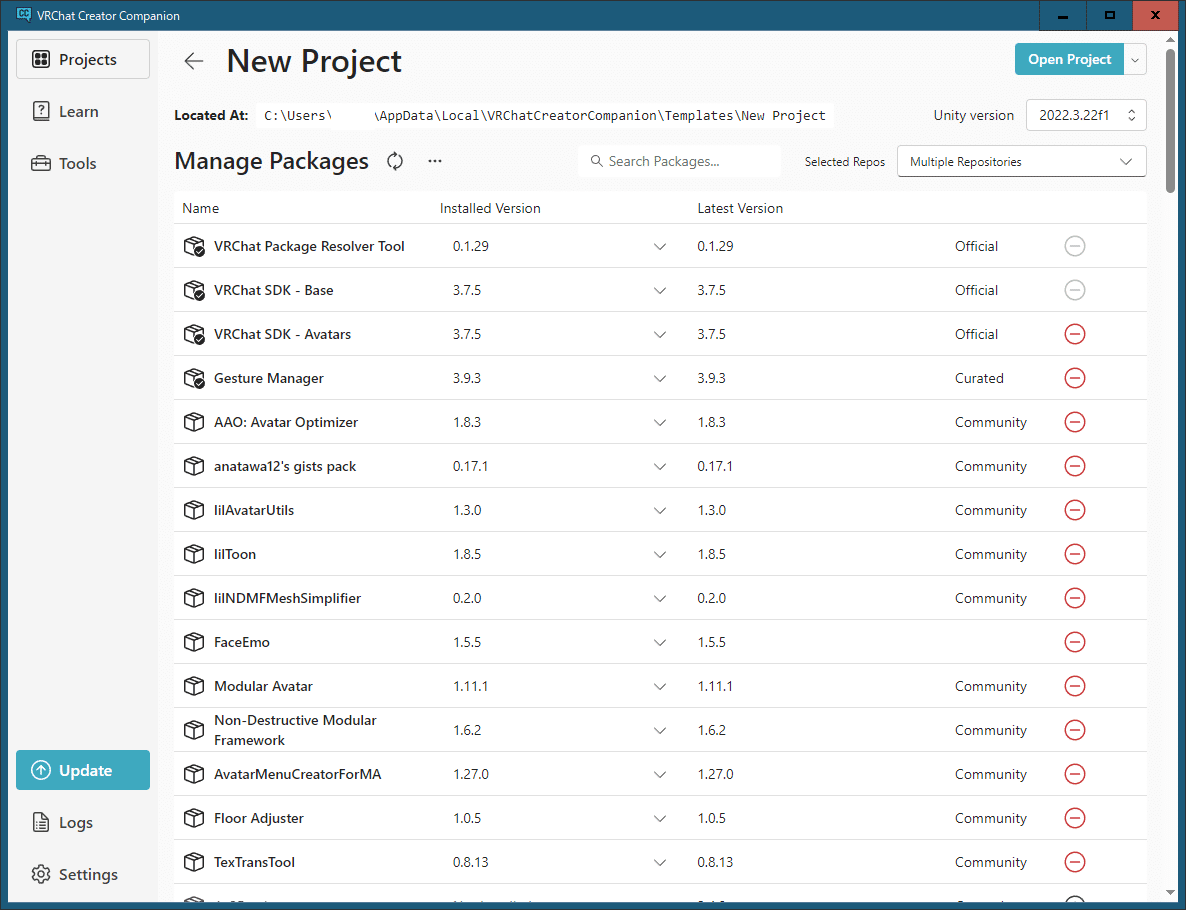The image size is (1186, 910).
Task: Sort by the Name column header
Action: tap(200, 208)
